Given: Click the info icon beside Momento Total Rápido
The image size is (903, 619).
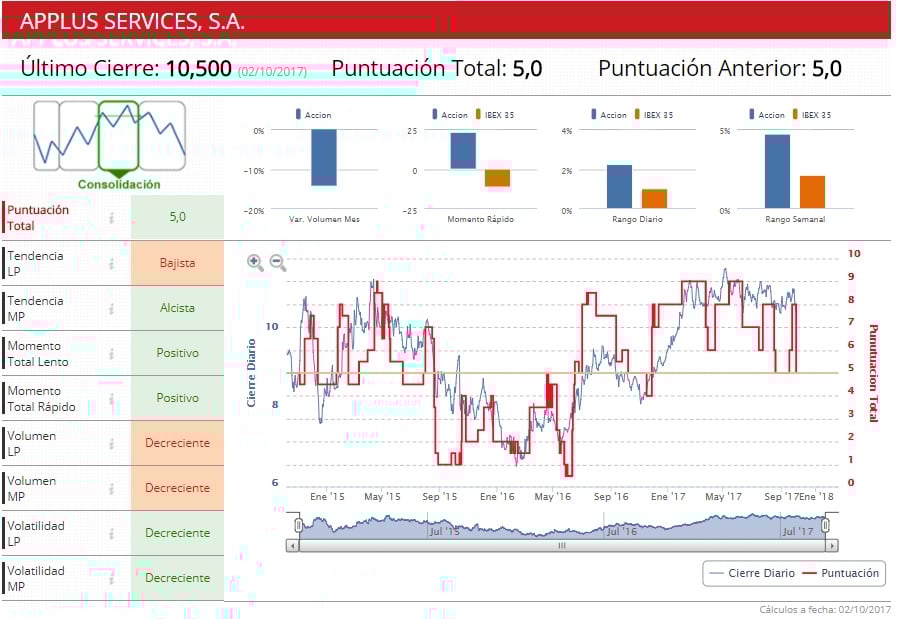Looking at the screenshot, I should click(112, 398).
